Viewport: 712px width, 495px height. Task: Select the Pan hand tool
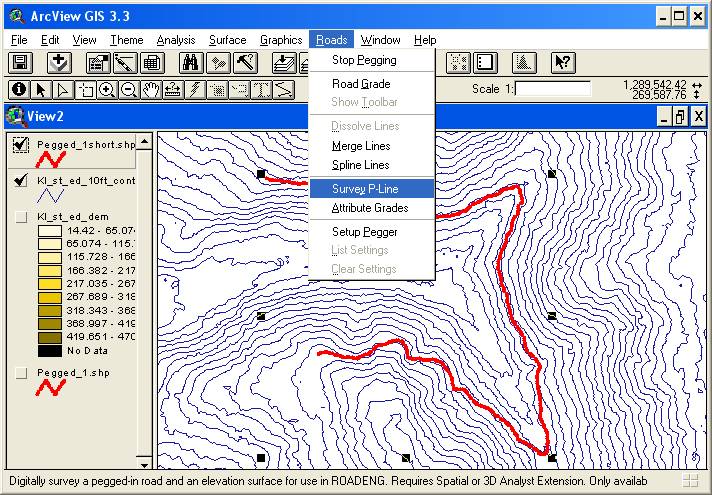(x=151, y=89)
